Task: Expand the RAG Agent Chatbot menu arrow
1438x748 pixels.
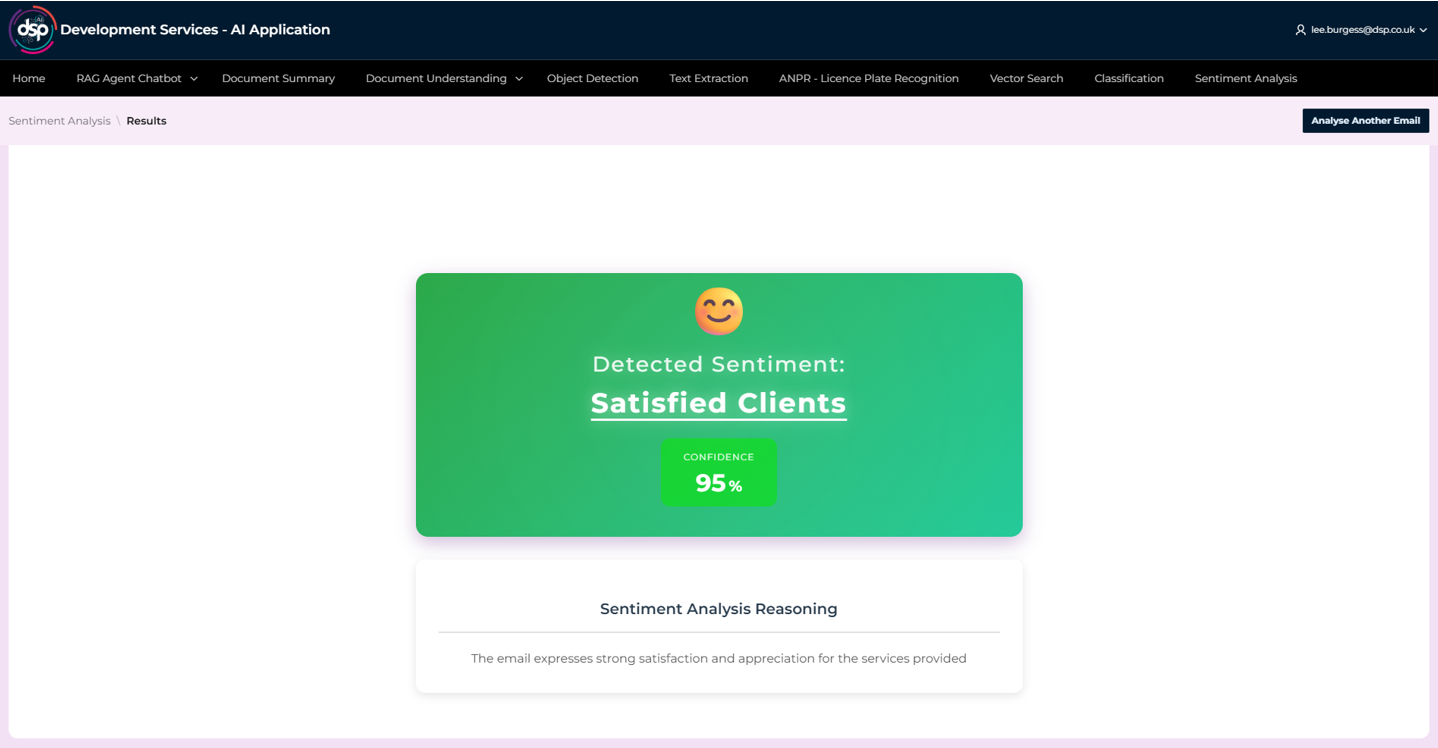Action: 194,79
